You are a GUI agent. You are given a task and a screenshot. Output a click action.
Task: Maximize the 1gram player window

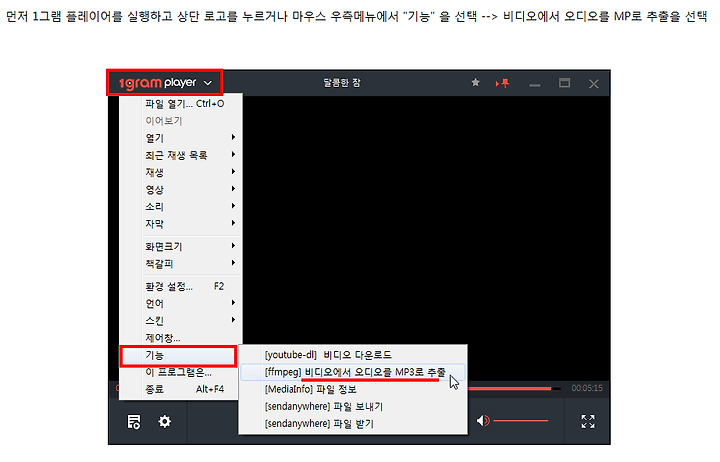coord(564,83)
